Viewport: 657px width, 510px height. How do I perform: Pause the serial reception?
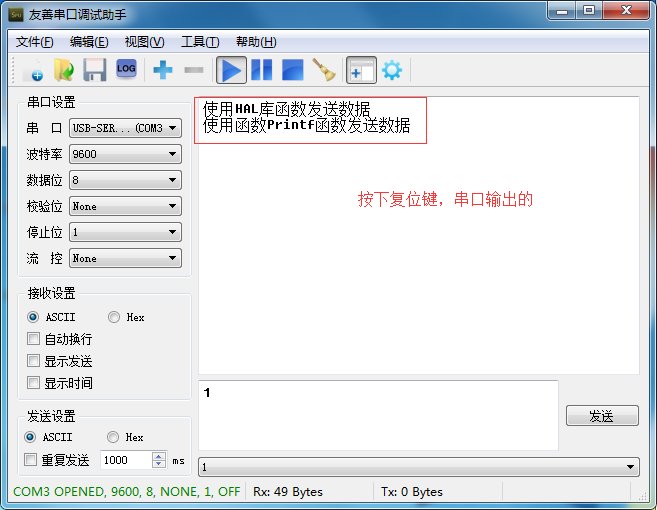point(261,70)
